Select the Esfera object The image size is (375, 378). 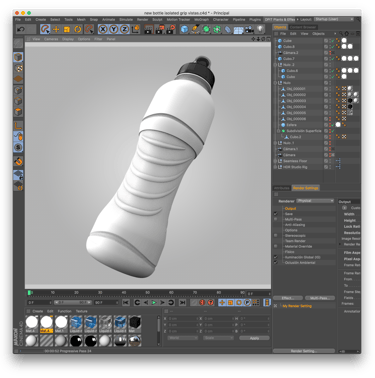pyautogui.click(x=291, y=125)
